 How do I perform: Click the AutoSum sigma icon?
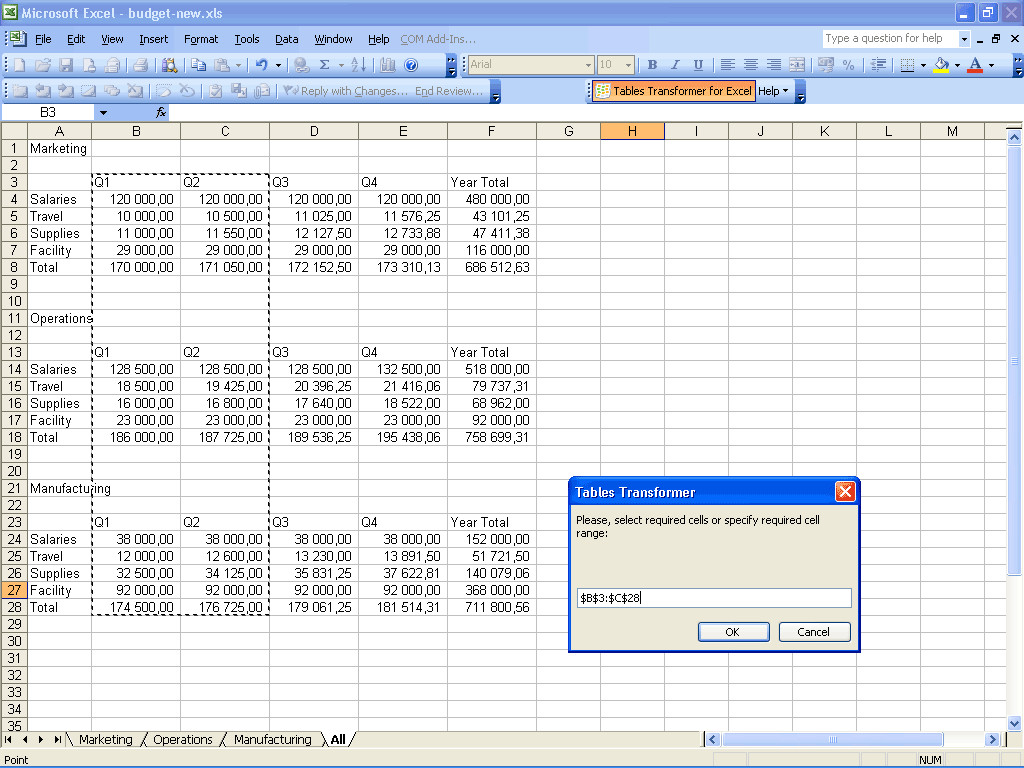[325, 65]
